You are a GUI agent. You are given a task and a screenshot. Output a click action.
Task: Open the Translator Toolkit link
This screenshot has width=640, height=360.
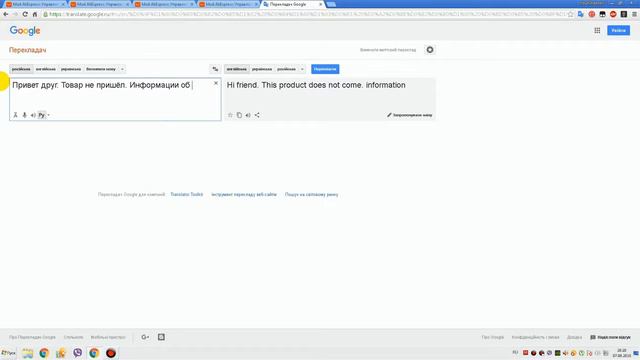click(187, 194)
